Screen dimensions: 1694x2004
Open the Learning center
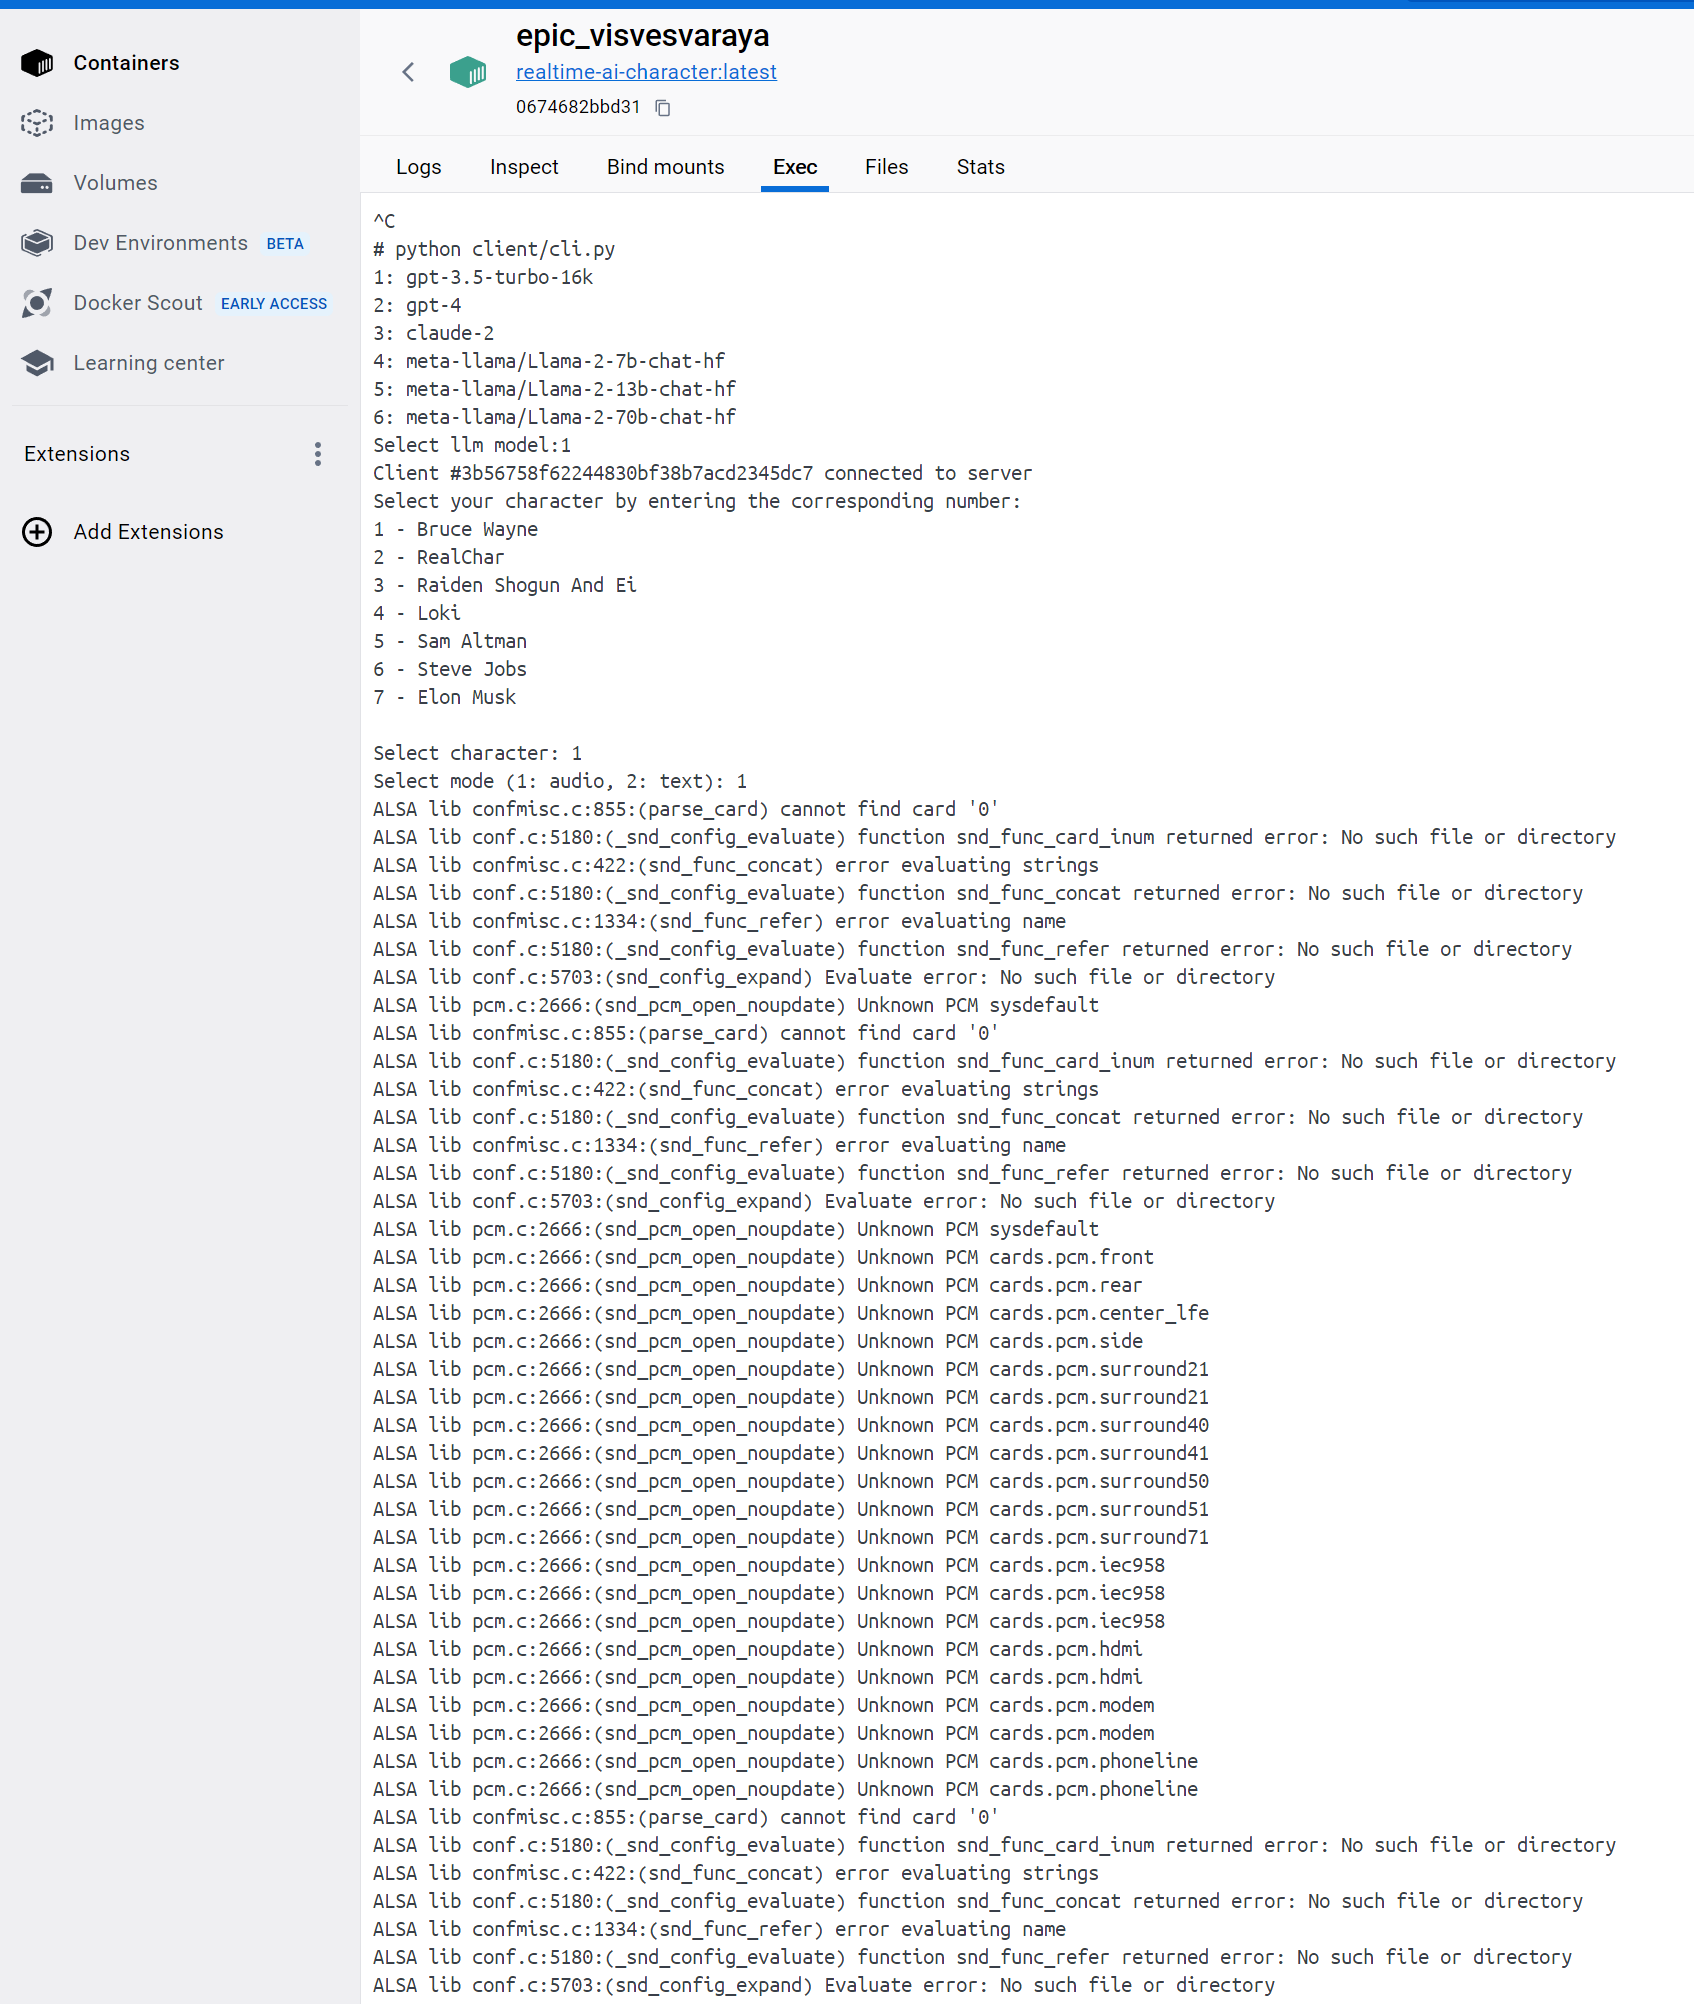click(149, 363)
